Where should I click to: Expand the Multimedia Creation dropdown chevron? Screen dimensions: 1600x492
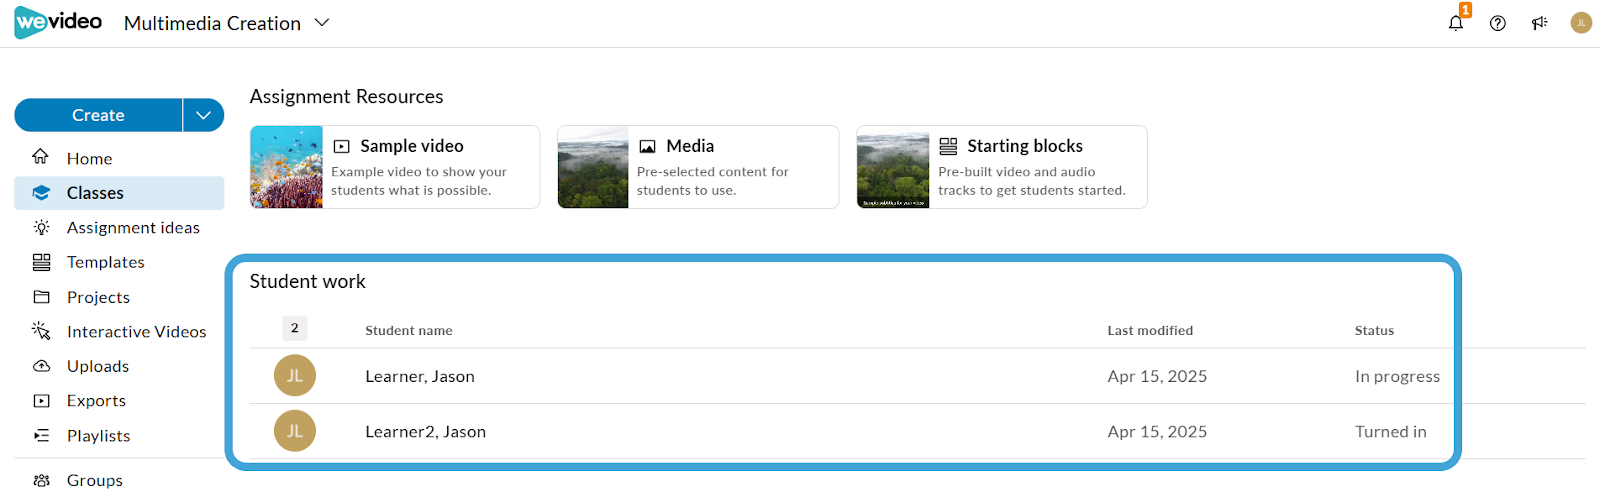(322, 22)
